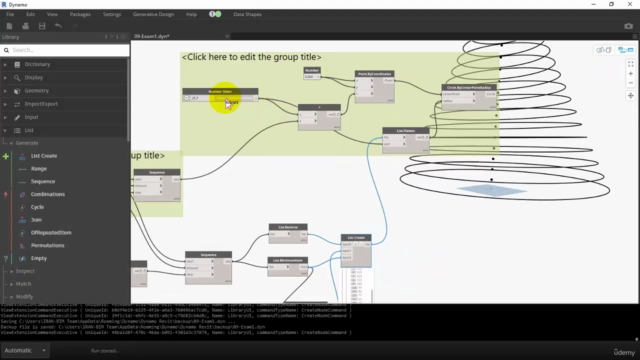Open the Edit menu

point(31,14)
